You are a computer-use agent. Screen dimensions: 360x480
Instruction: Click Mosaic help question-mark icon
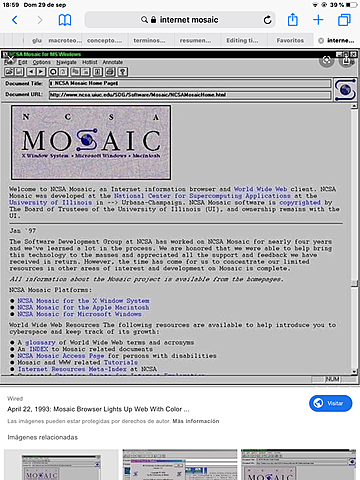click(x=123, y=72)
